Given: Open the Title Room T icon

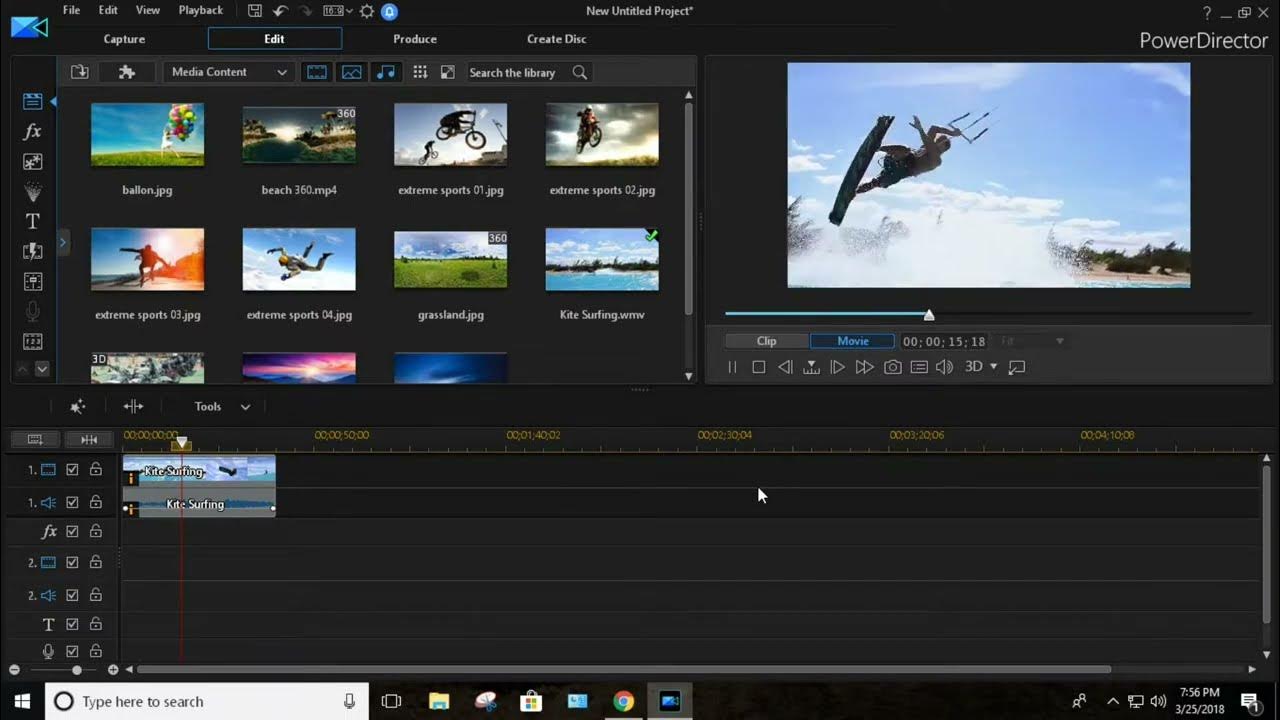Looking at the screenshot, I should tap(32, 221).
